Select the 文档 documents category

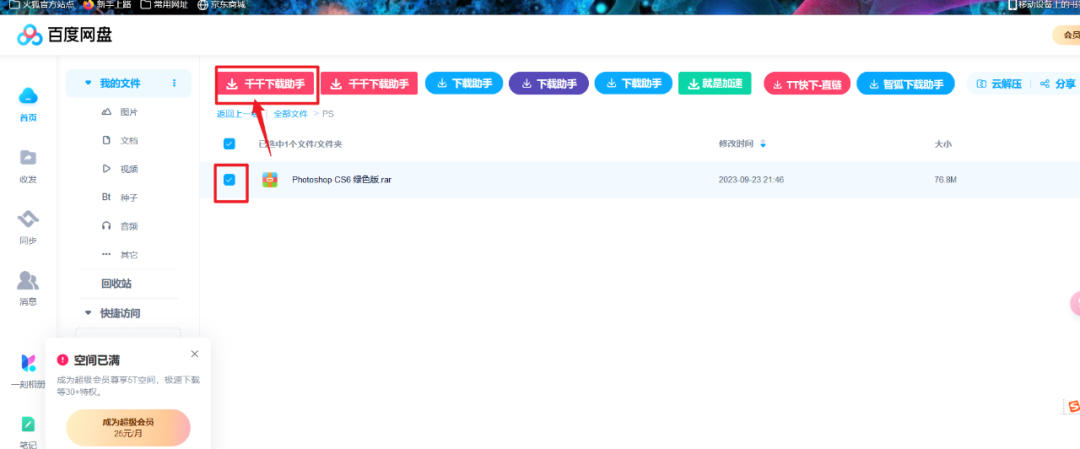(120, 140)
